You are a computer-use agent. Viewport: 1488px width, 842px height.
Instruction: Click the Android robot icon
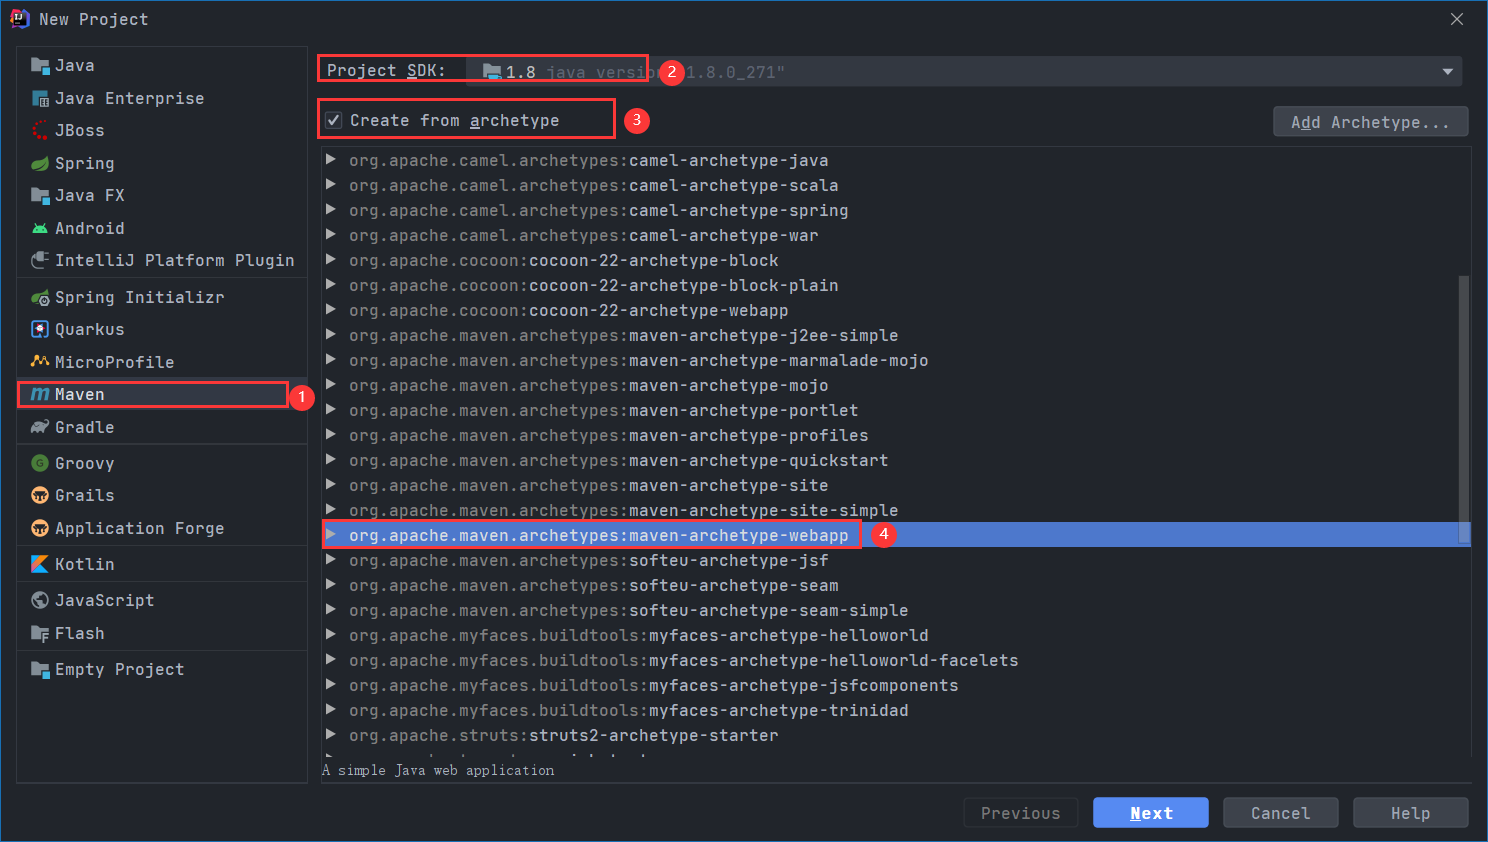[x=40, y=228]
